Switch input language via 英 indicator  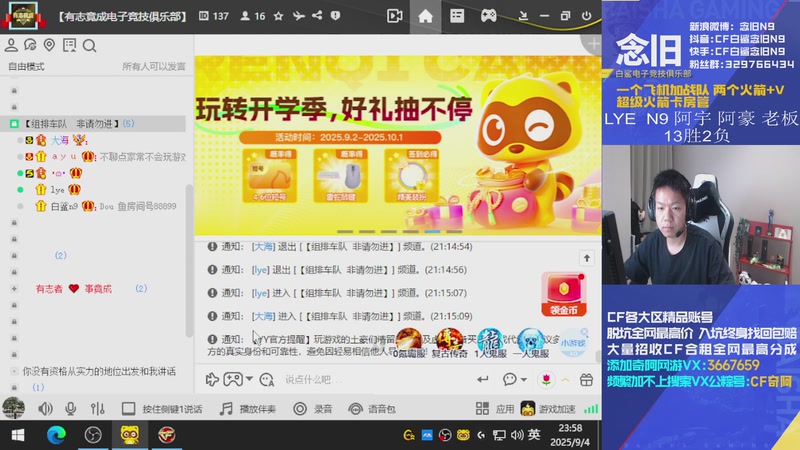[534, 434]
